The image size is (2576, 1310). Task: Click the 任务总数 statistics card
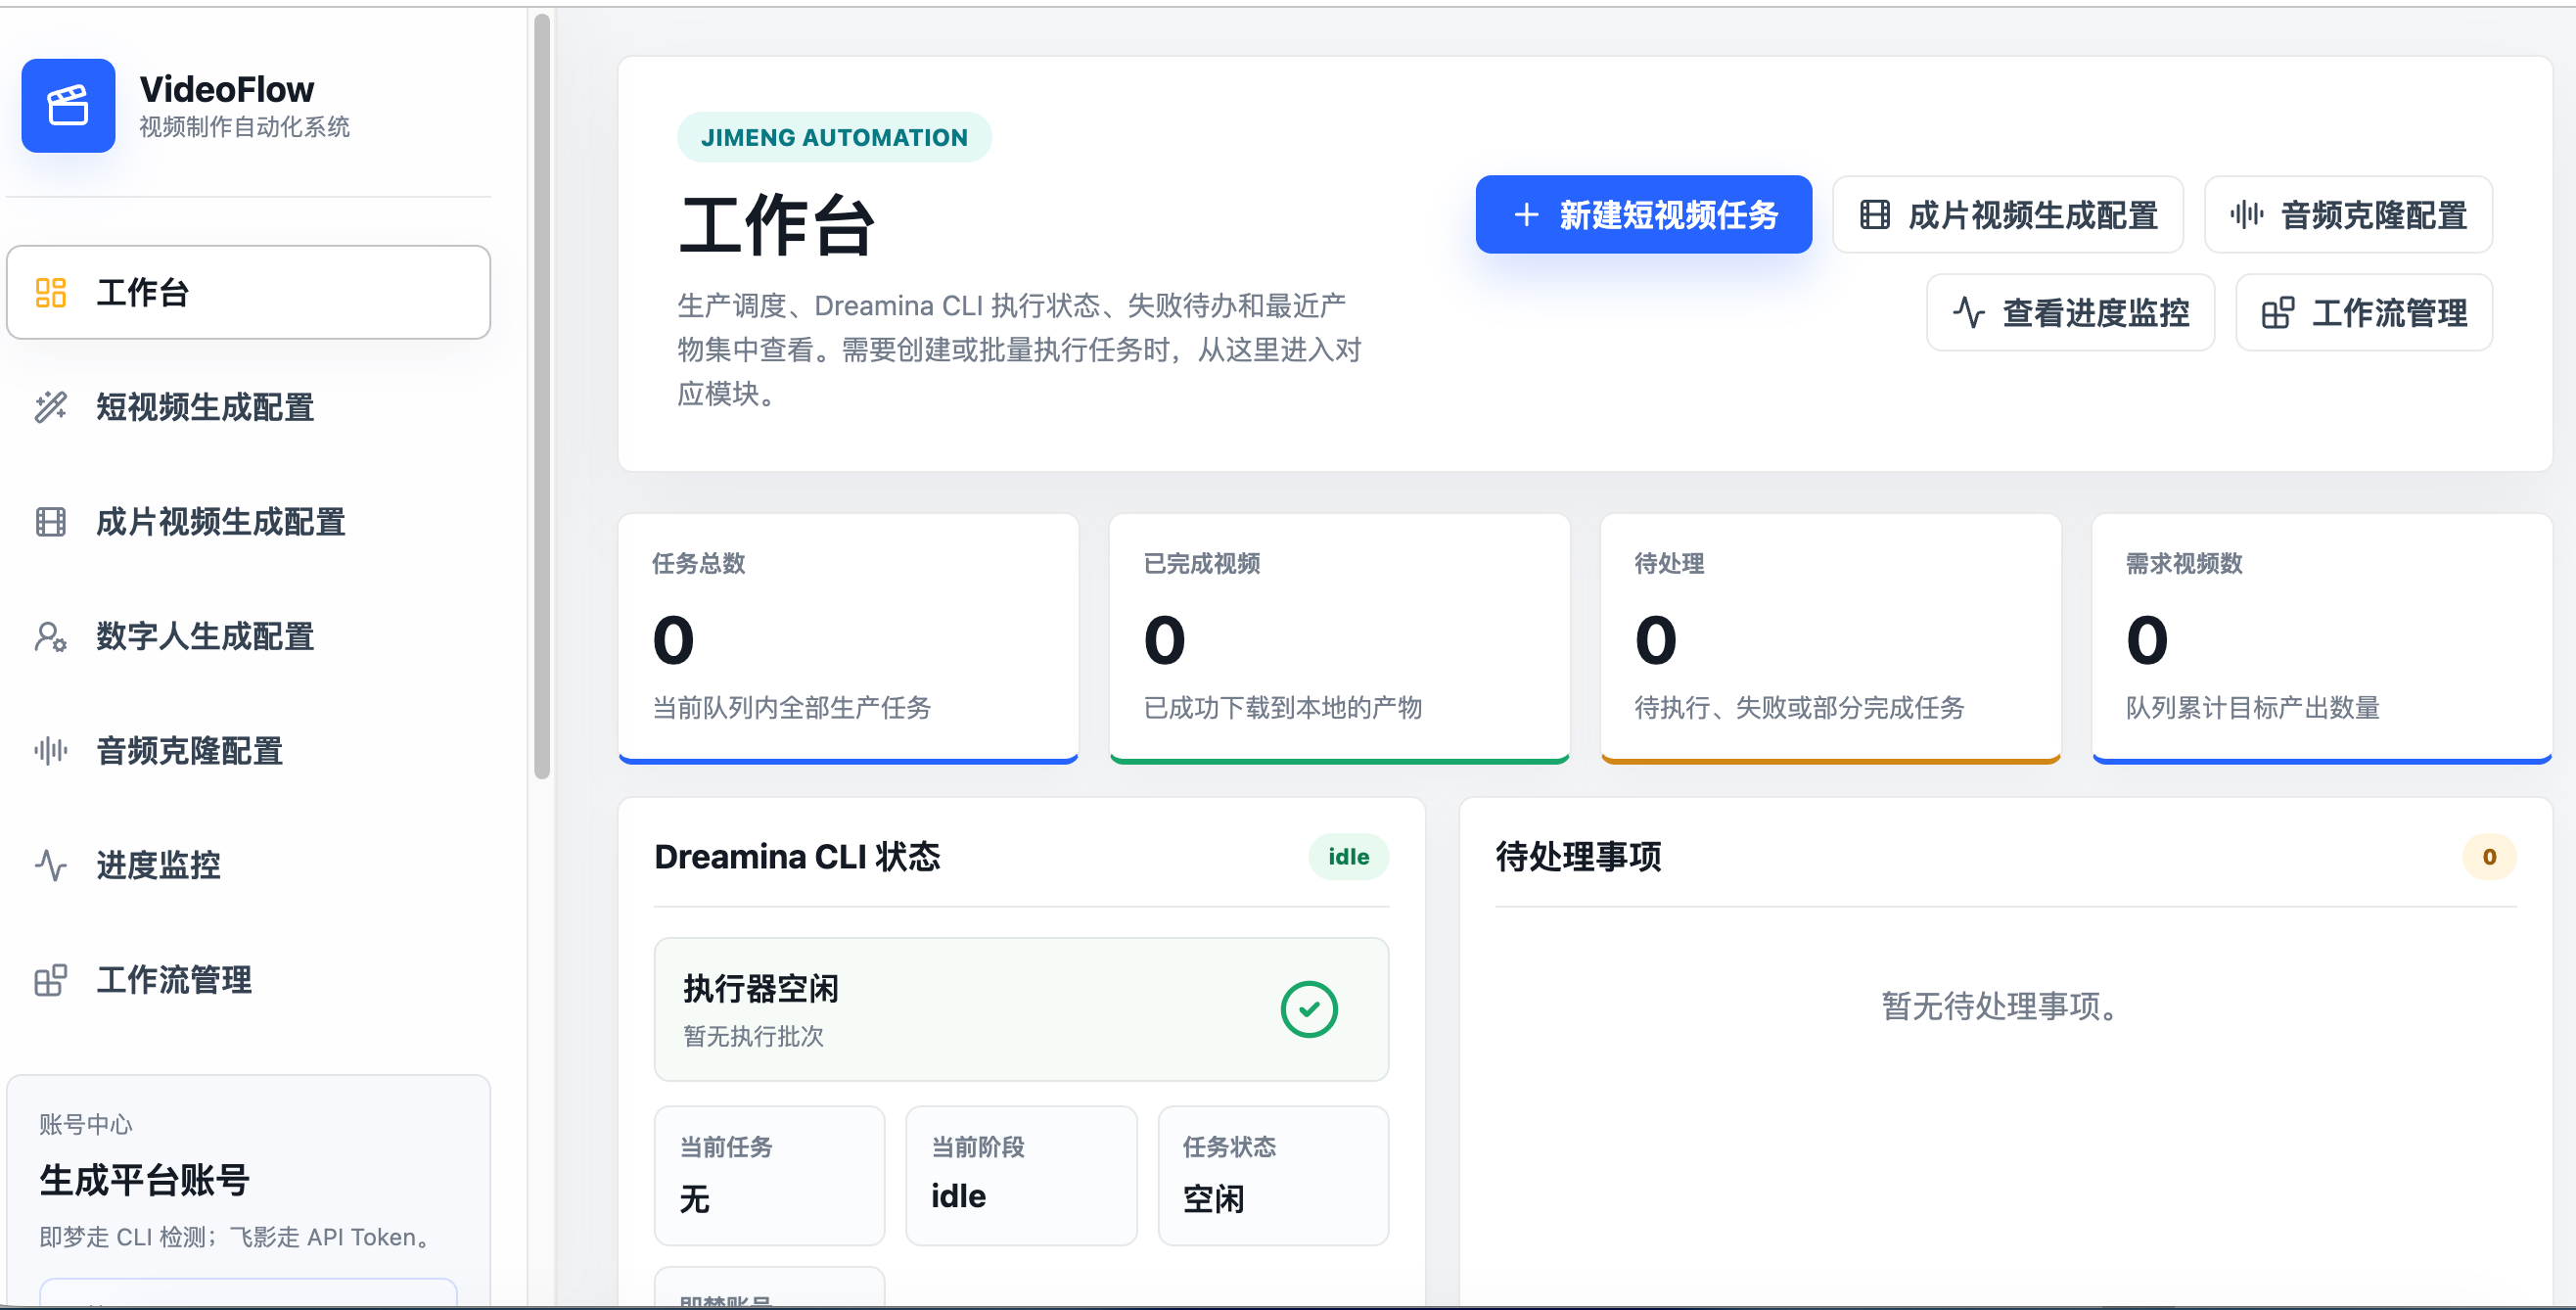848,638
